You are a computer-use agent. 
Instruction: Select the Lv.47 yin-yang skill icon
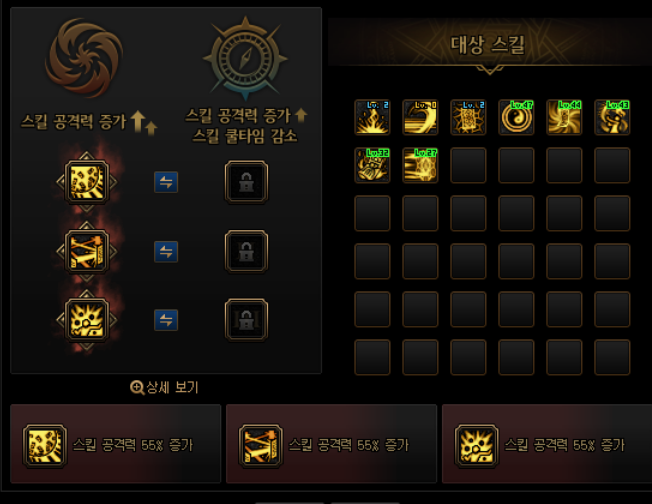(x=516, y=117)
